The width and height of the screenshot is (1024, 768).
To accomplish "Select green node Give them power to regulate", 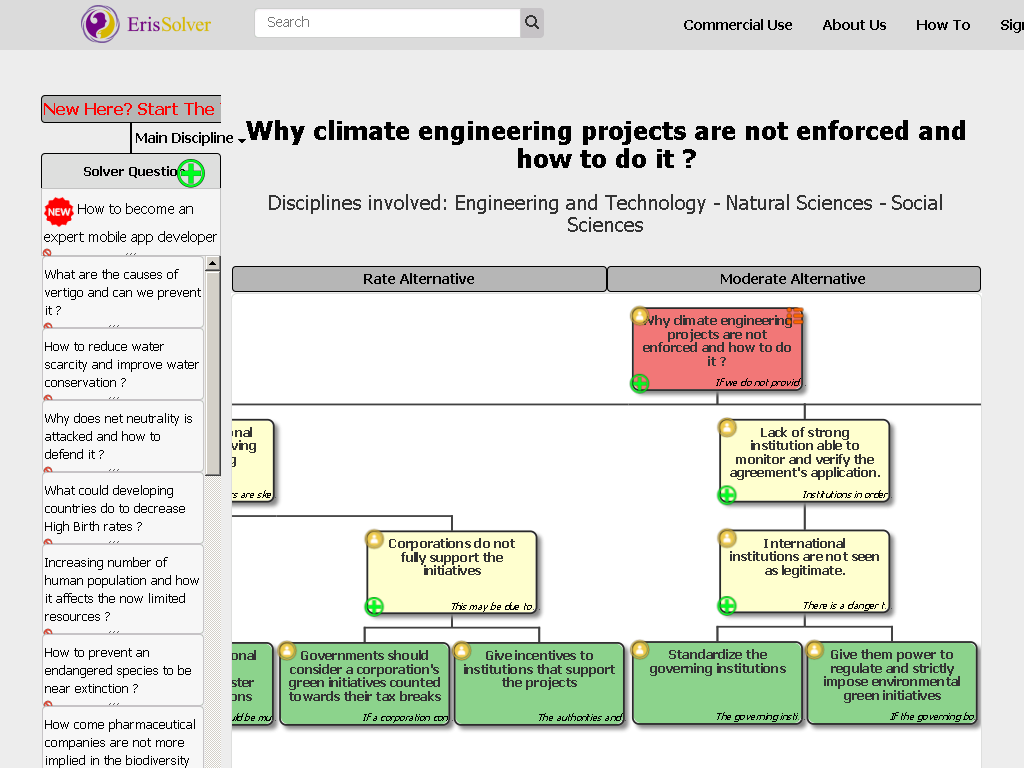I will click(892, 683).
